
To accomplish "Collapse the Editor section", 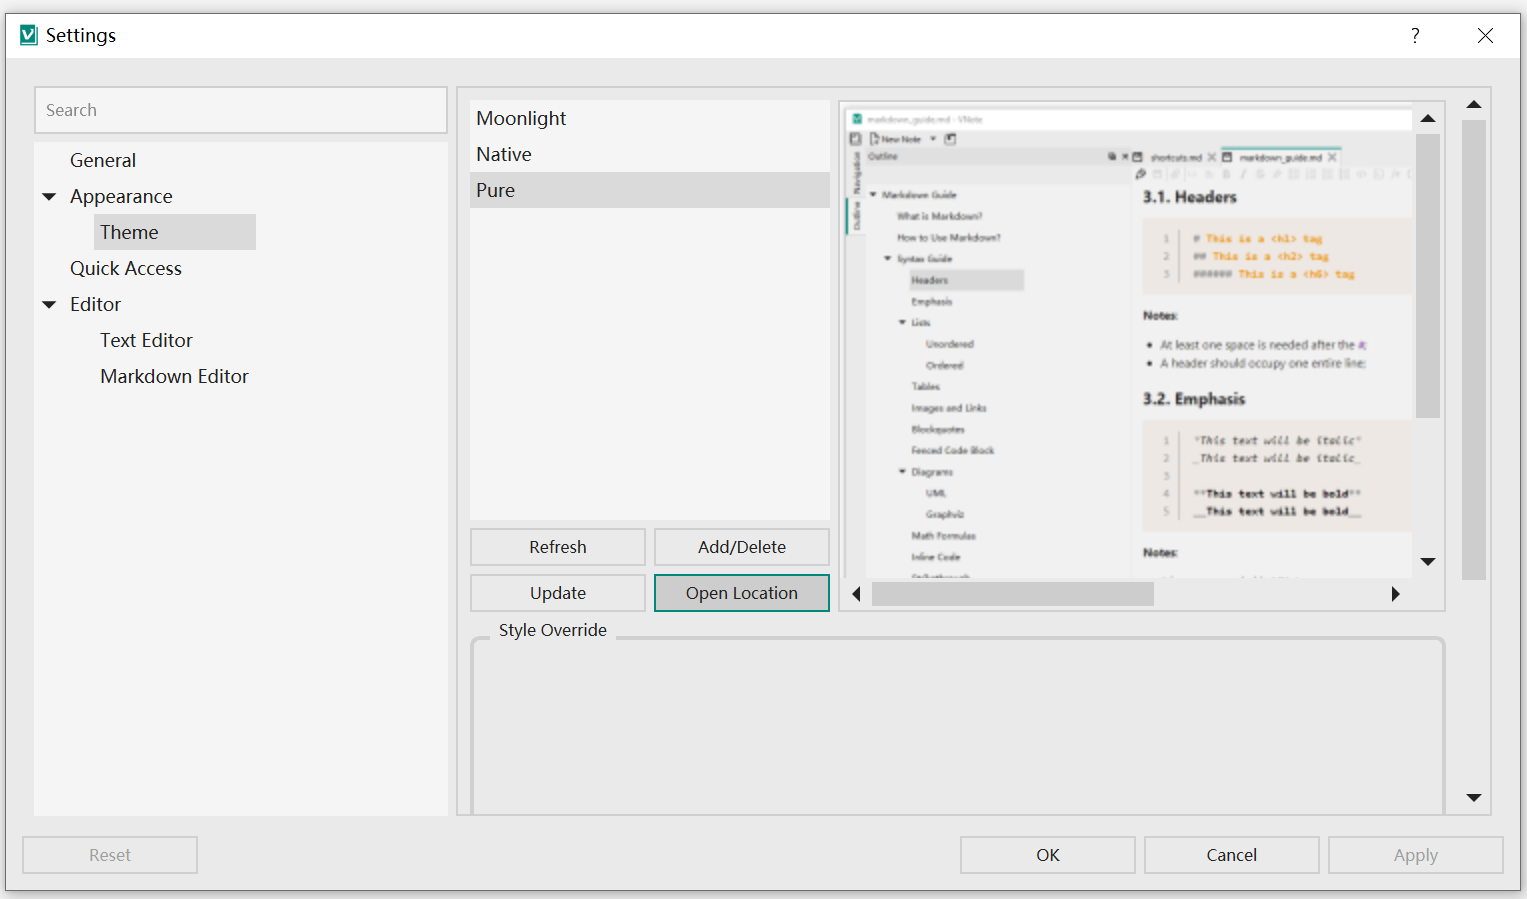I will (x=49, y=304).
